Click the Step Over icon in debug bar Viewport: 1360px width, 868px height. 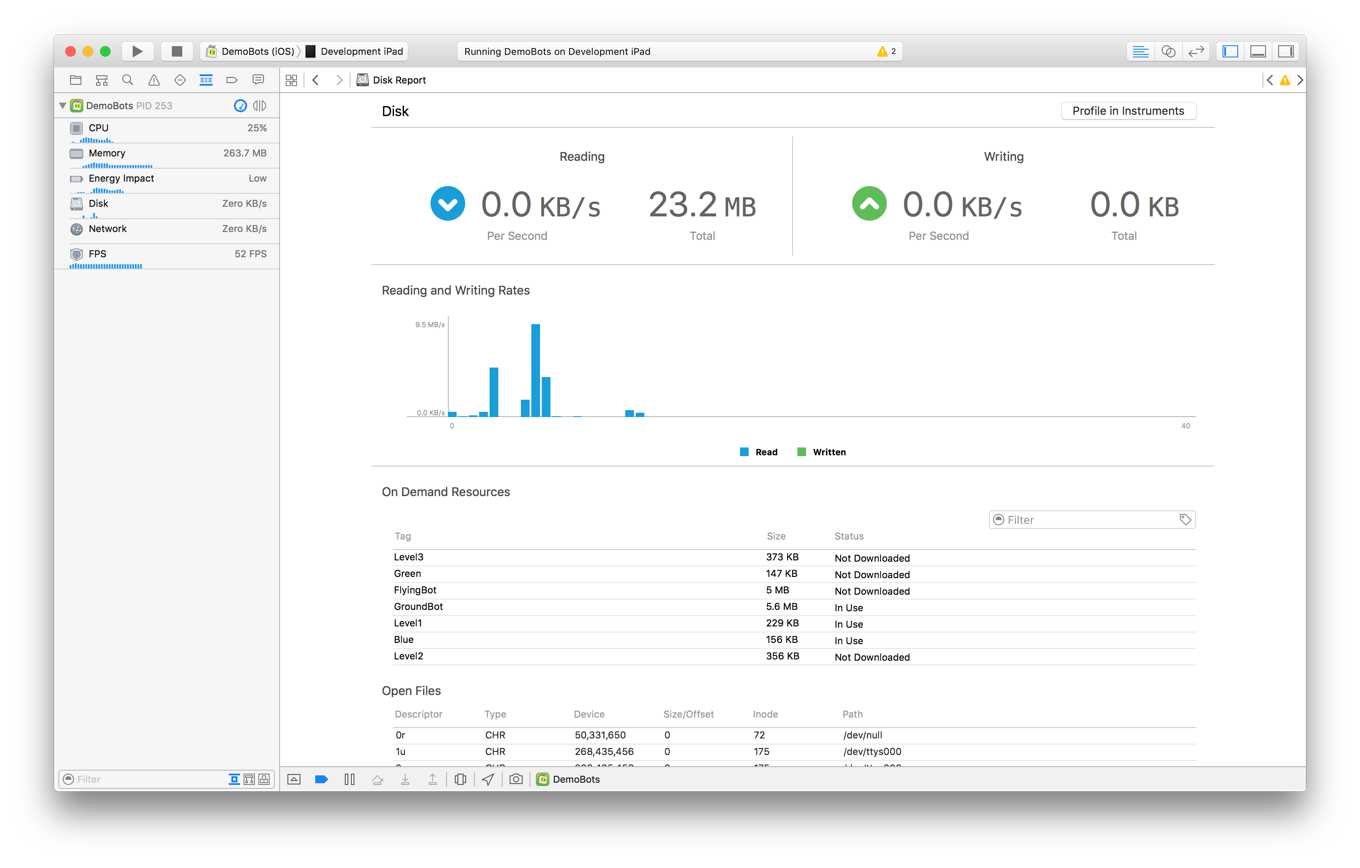377,779
